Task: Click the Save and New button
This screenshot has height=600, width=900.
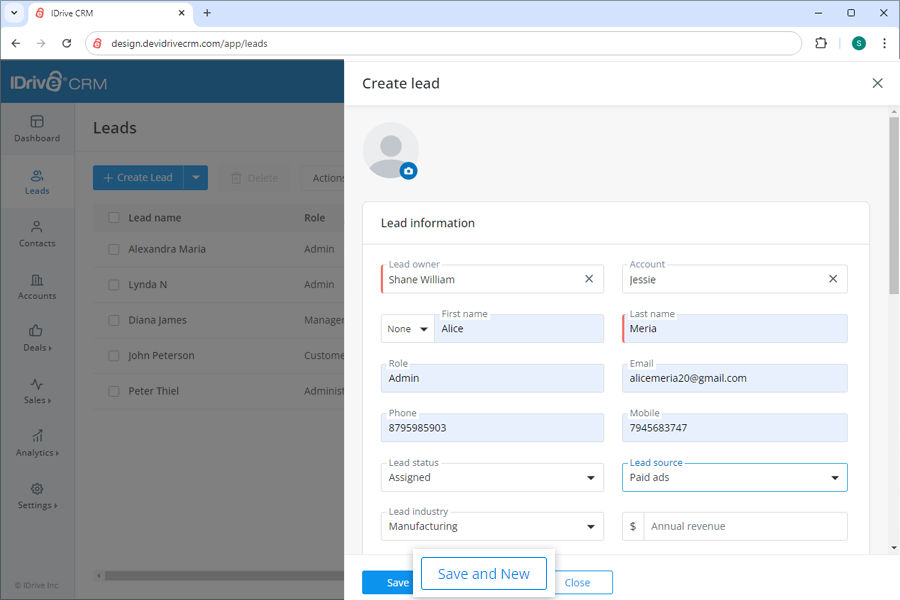Action: (483, 573)
